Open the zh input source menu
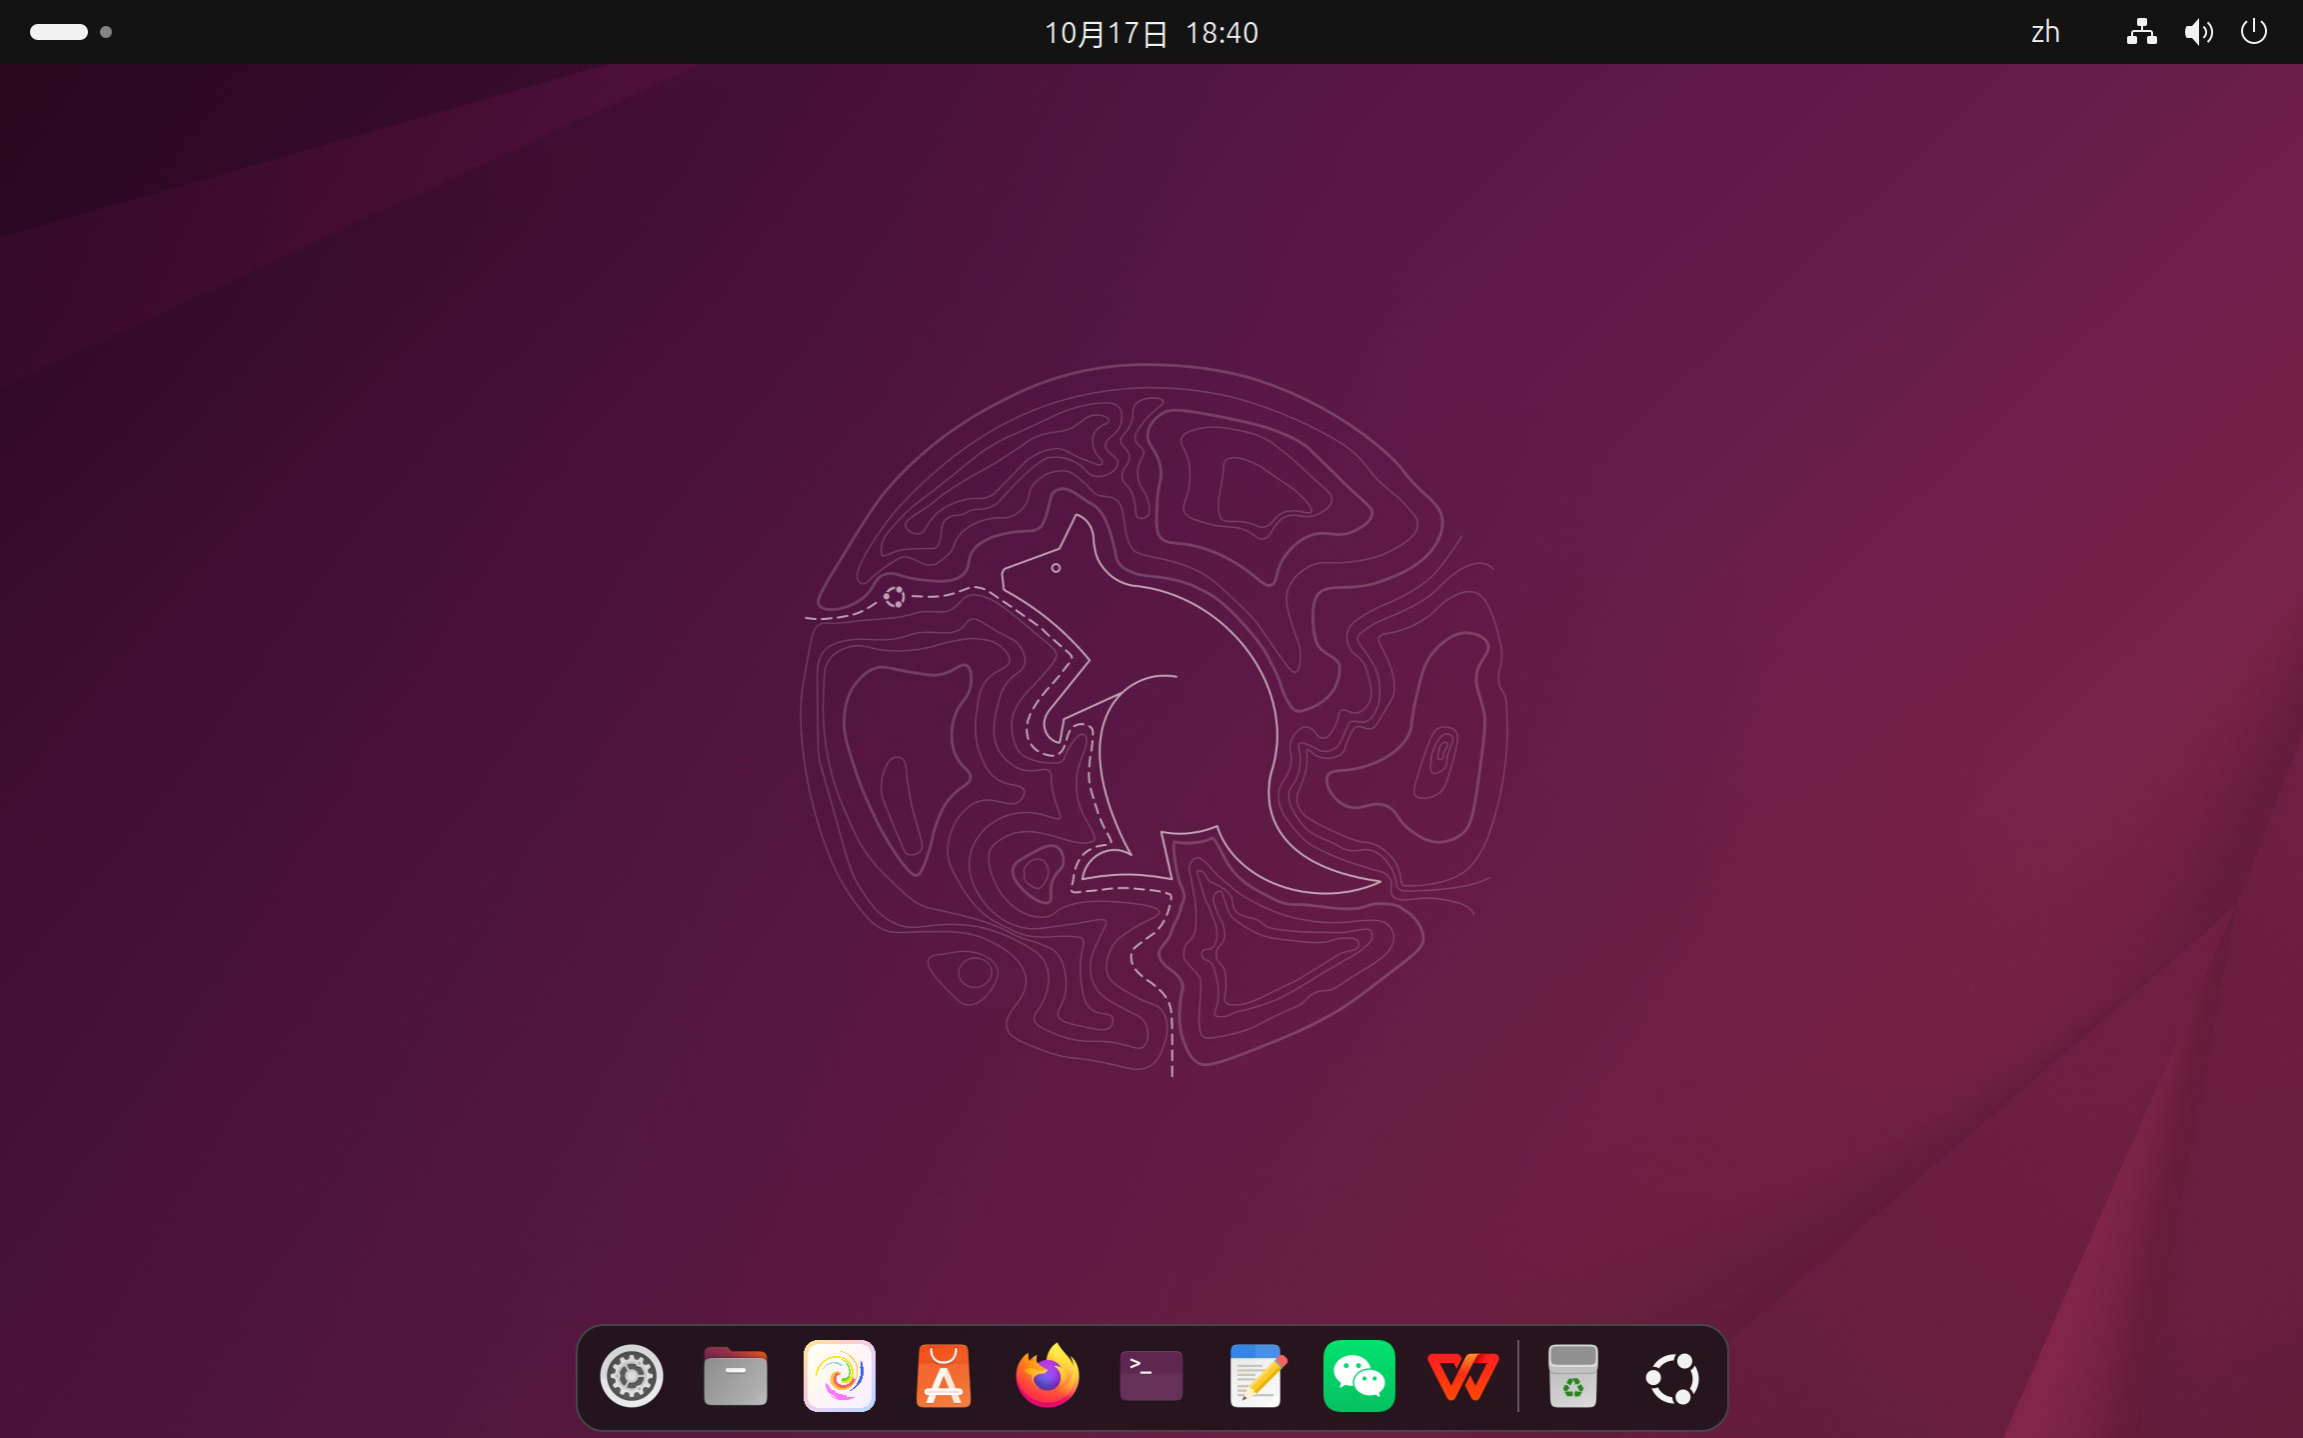The width and height of the screenshot is (2303, 1438). (2046, 32)
